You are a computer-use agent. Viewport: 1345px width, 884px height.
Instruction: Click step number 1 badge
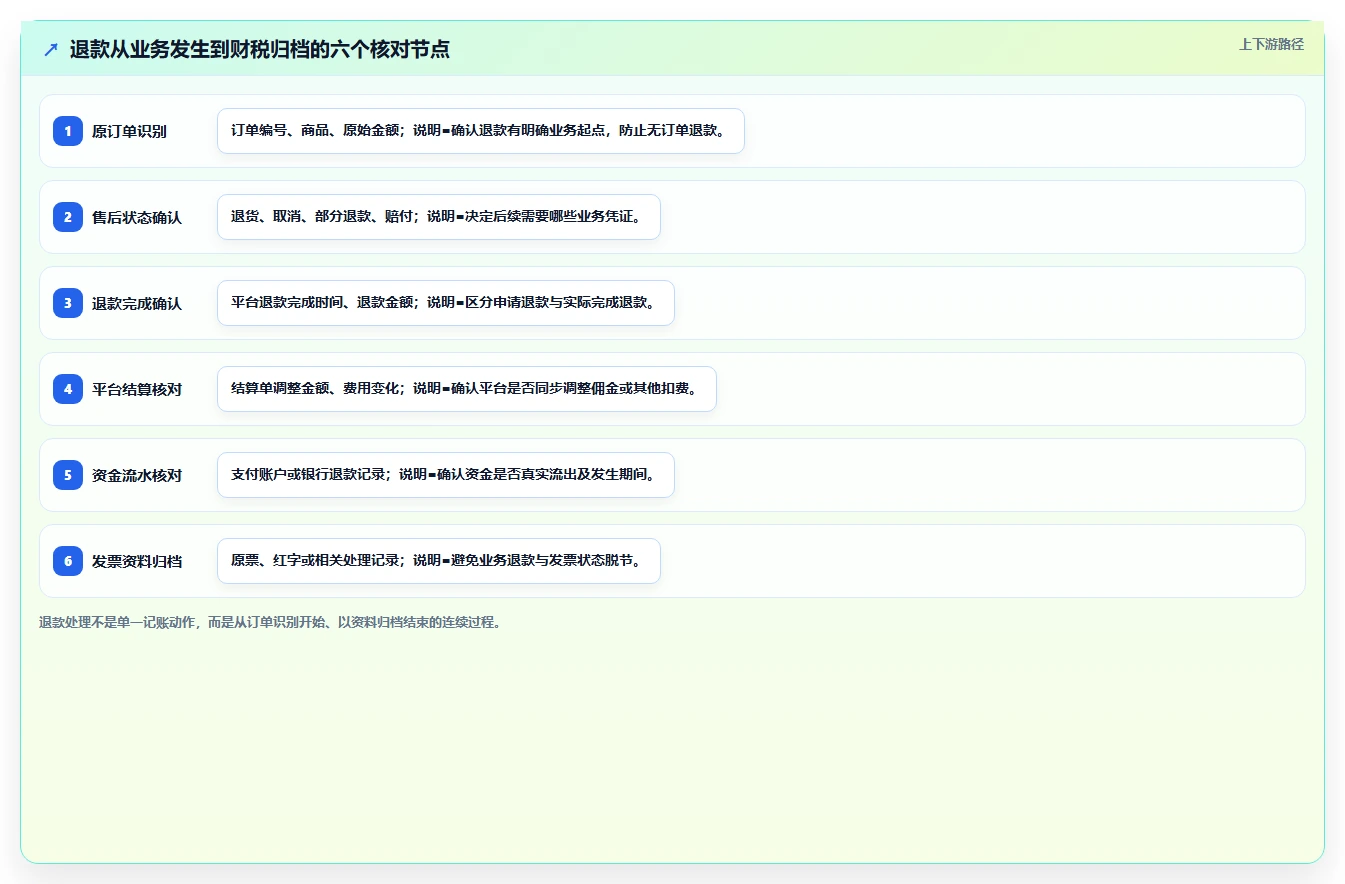(68, 131)
